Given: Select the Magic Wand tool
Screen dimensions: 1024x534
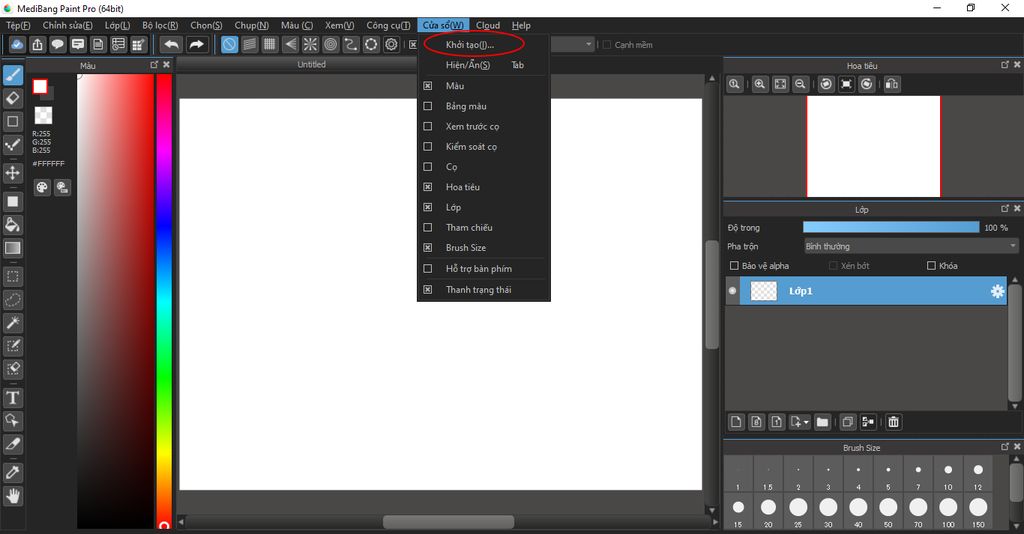Looking at the screenshot, I should [12, 322].
